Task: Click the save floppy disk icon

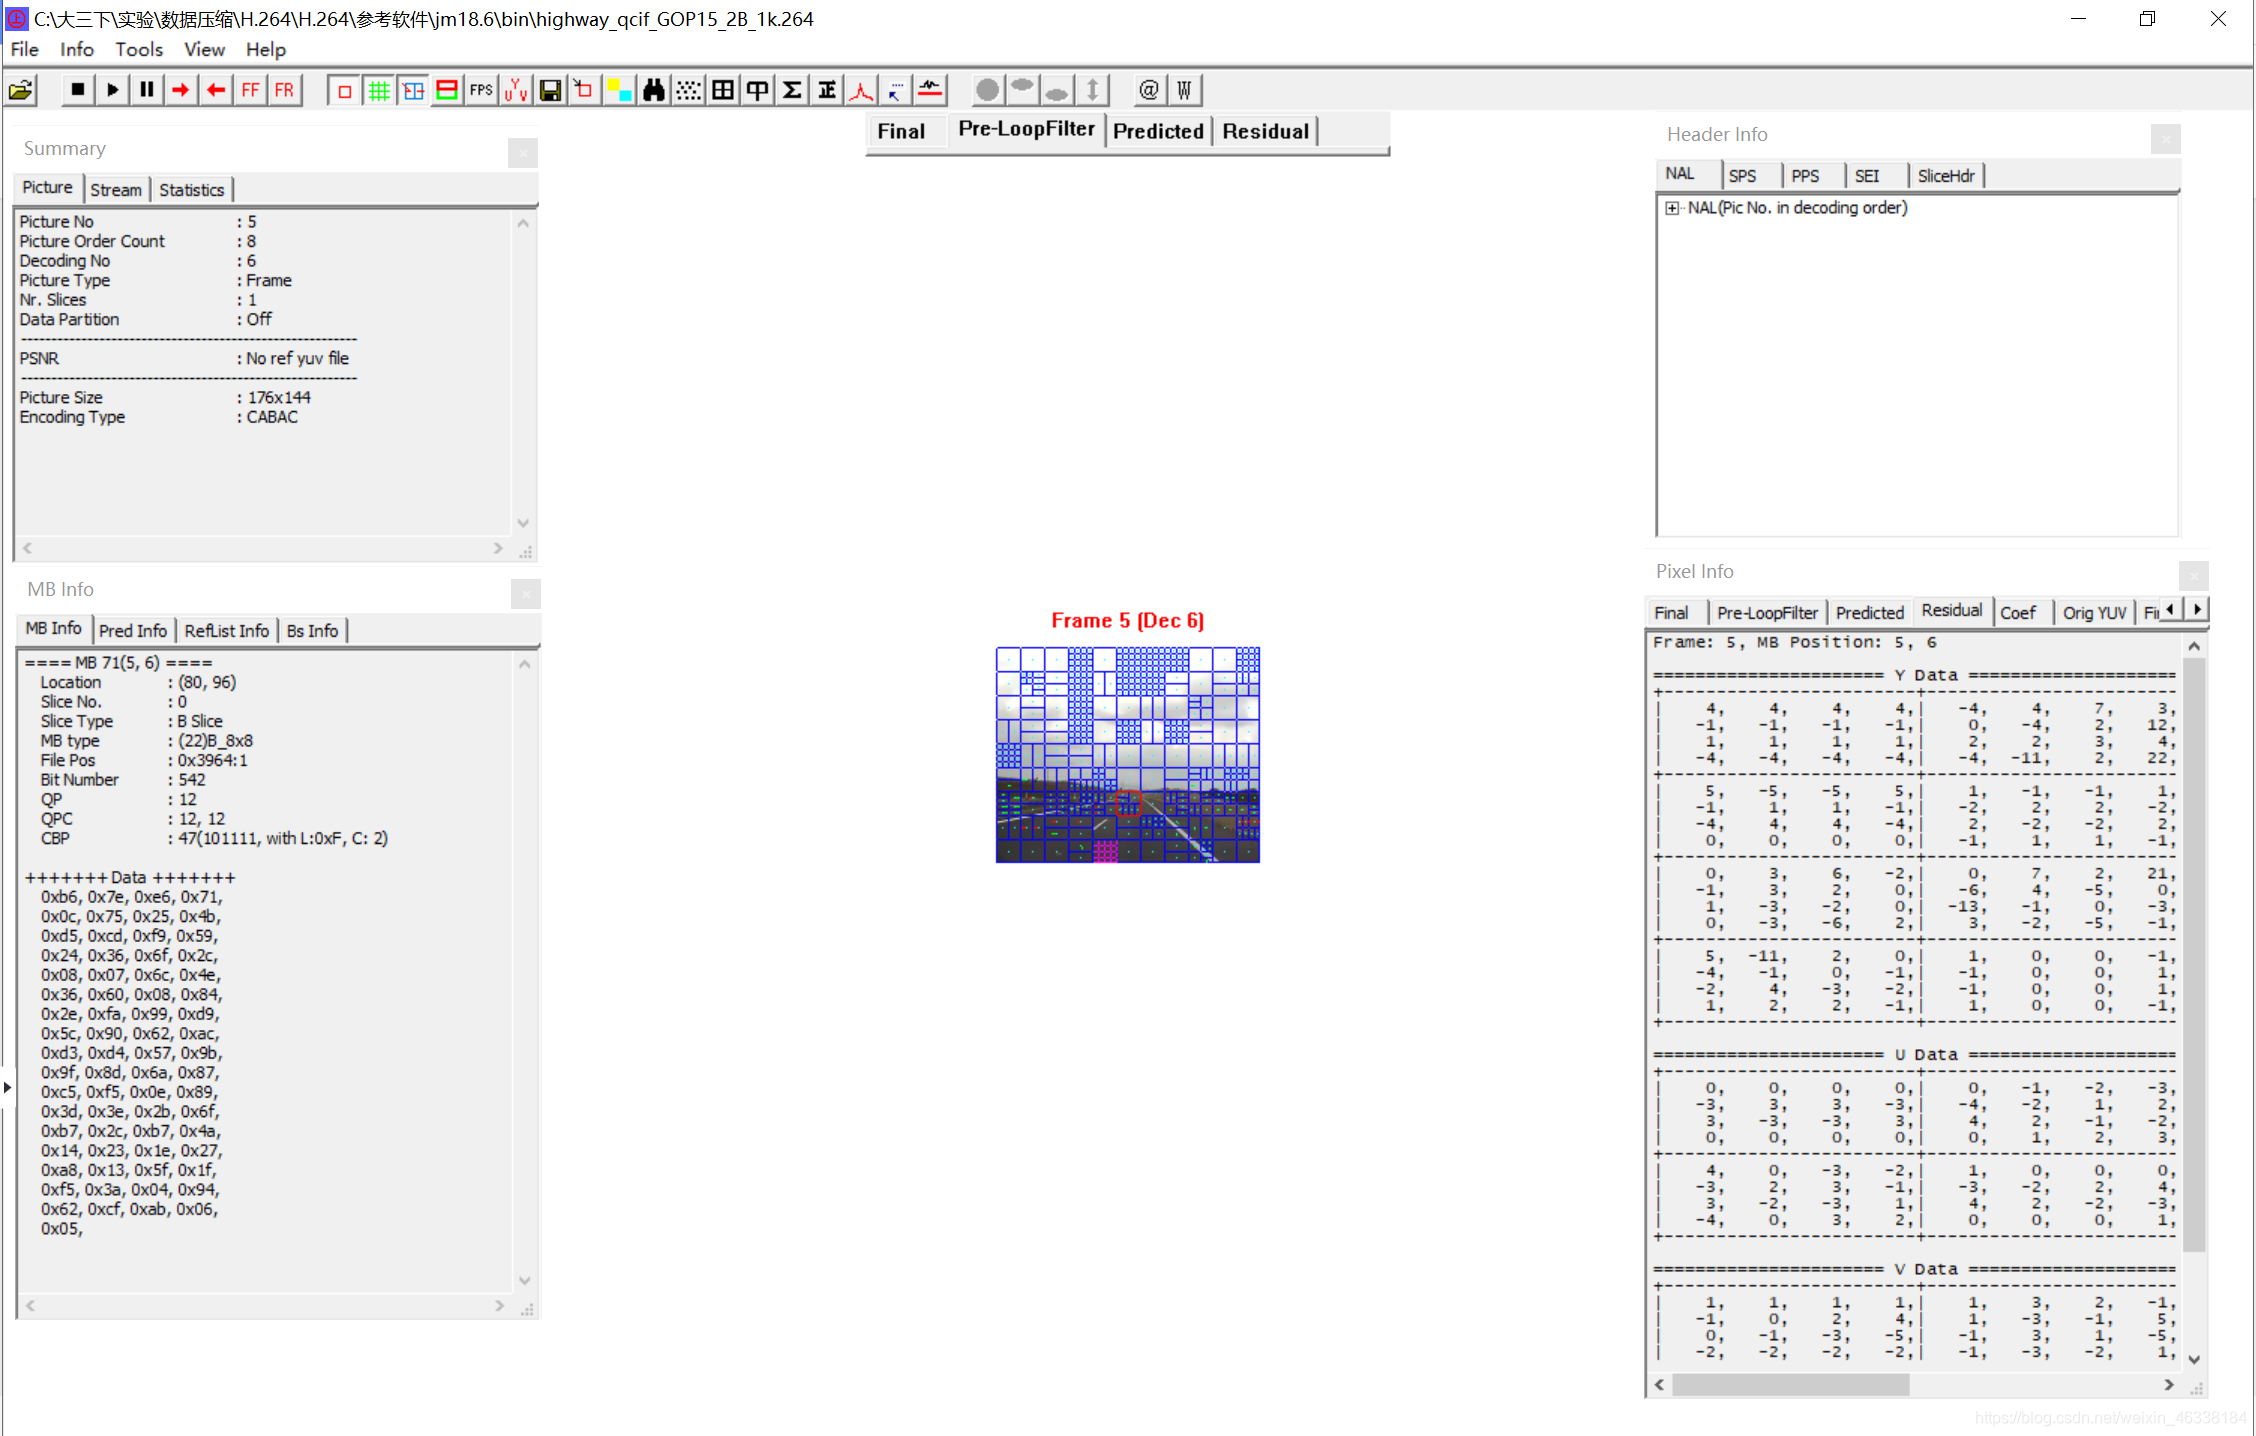Action: point(550,91)
